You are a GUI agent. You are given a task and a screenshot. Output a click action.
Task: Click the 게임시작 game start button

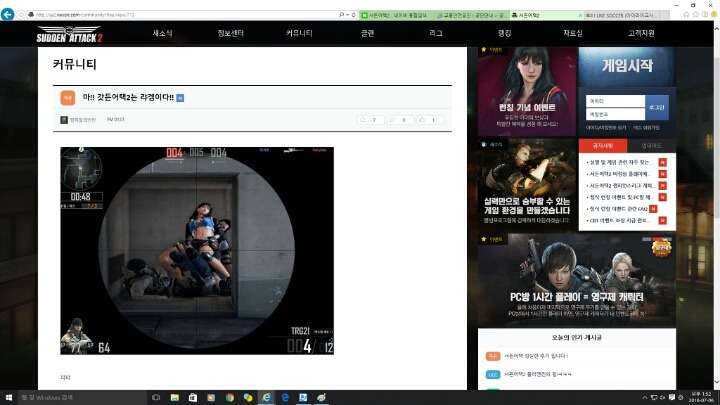pos(627,66)
